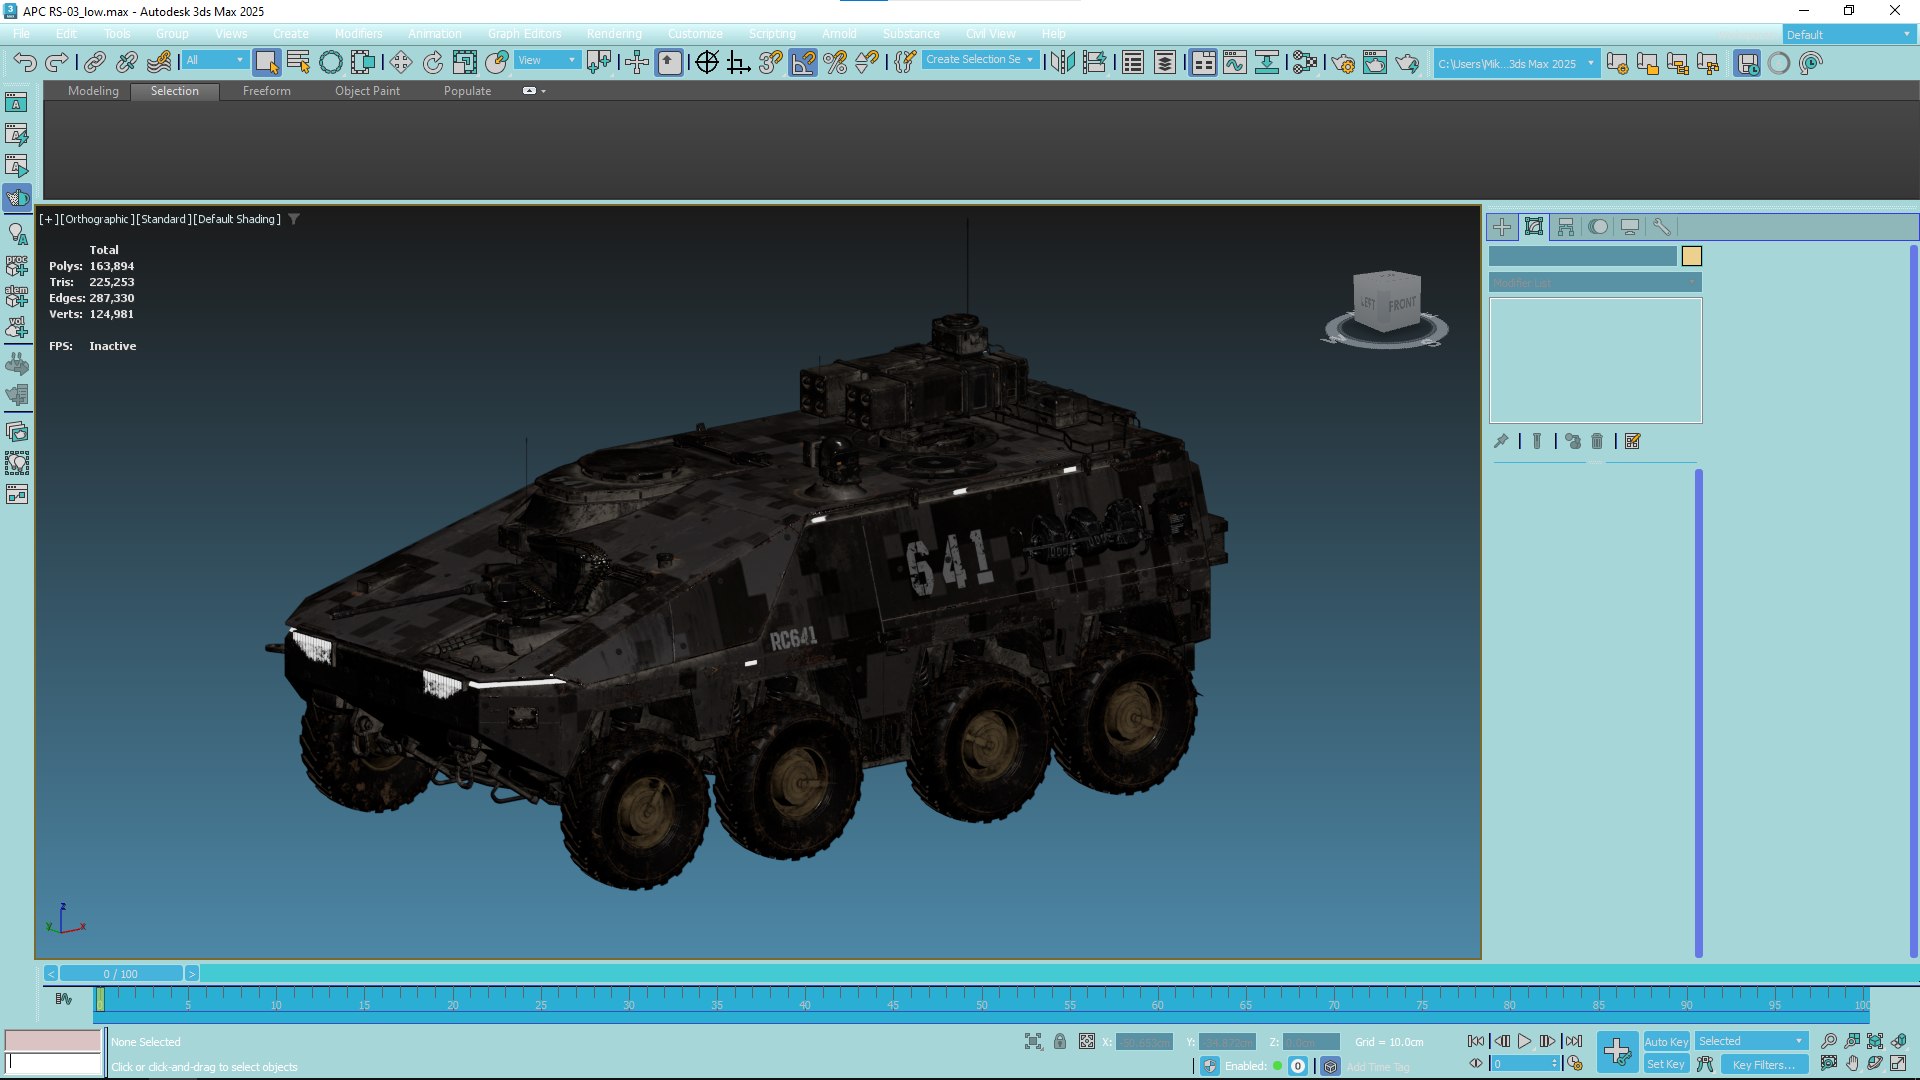Open the 'All' selection filter dropdown
This screenshot has width=1920, height=1080.
coord(214,61)
